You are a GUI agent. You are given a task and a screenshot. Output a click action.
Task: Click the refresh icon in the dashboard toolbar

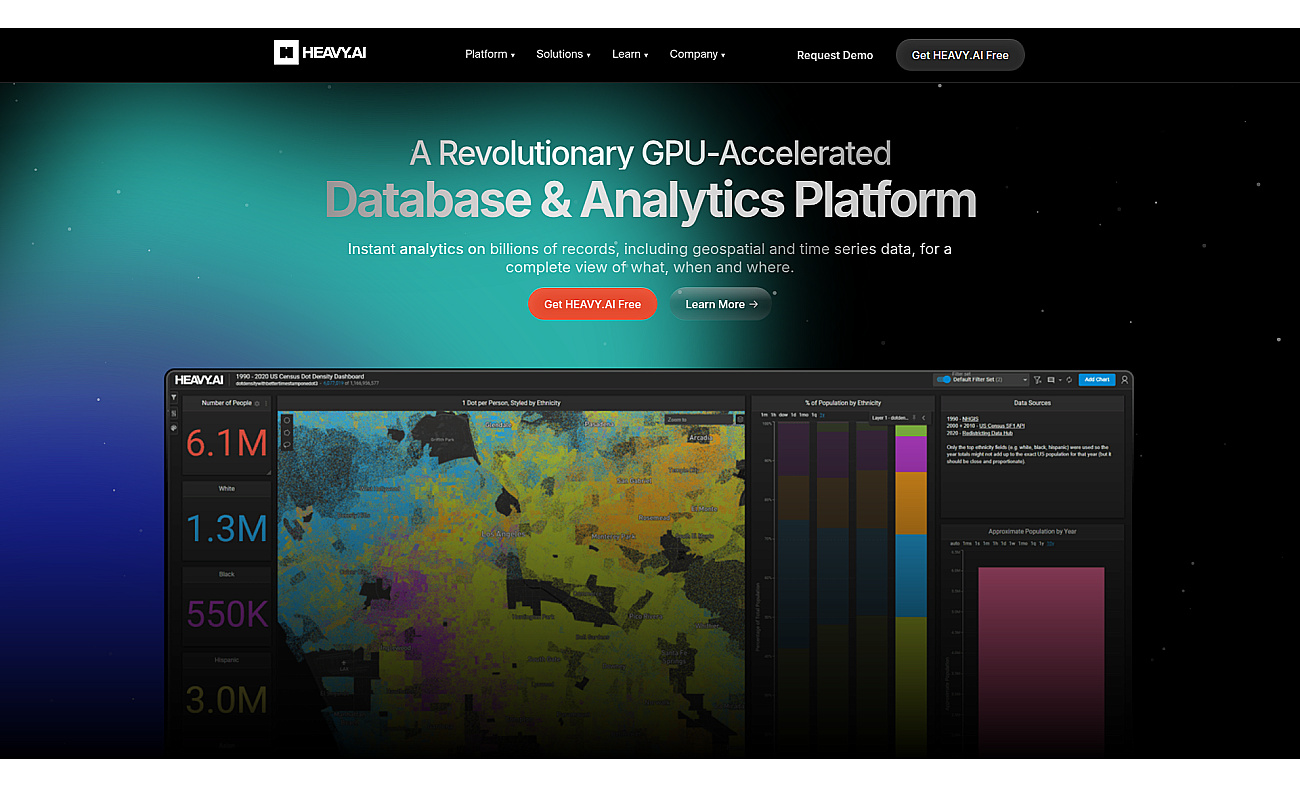[x=1069, y=380]
